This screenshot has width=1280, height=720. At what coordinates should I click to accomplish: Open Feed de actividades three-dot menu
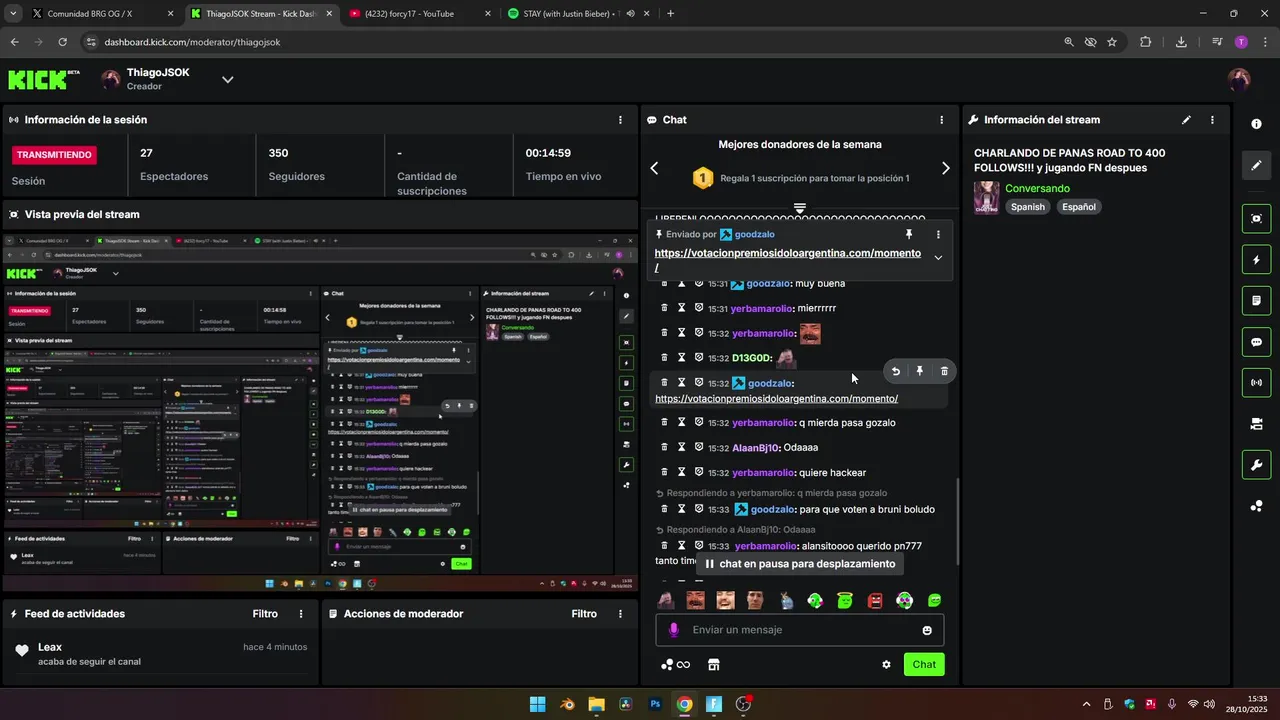pos(301,614)
